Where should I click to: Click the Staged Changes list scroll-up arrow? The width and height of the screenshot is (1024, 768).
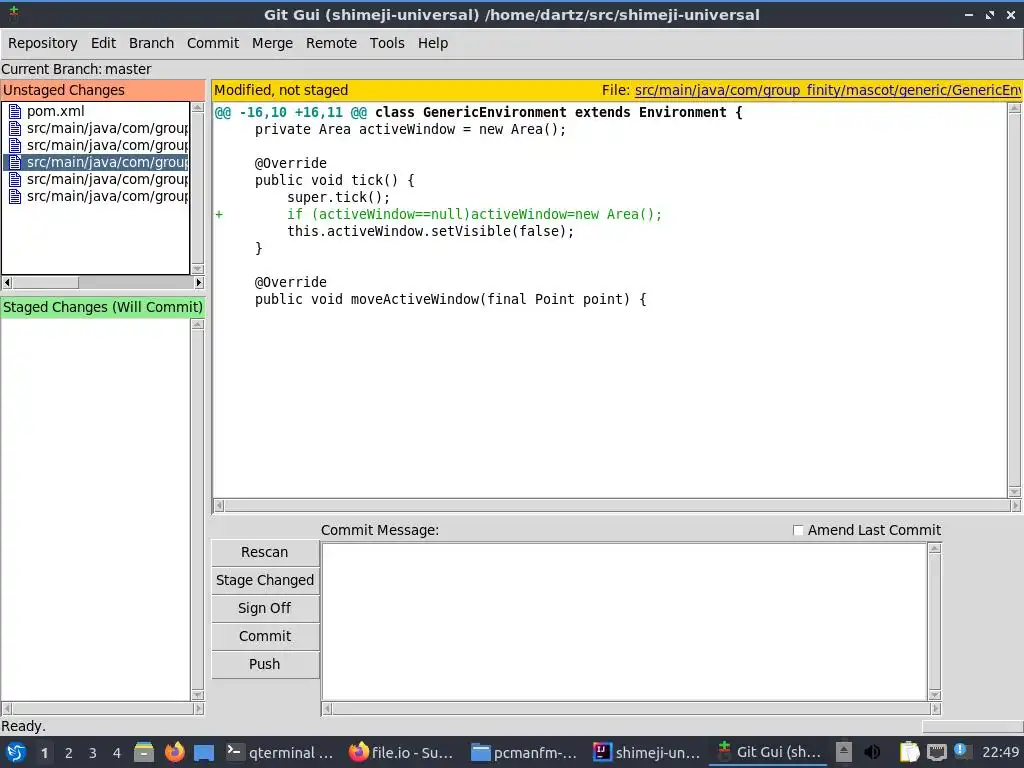point(198,325)
